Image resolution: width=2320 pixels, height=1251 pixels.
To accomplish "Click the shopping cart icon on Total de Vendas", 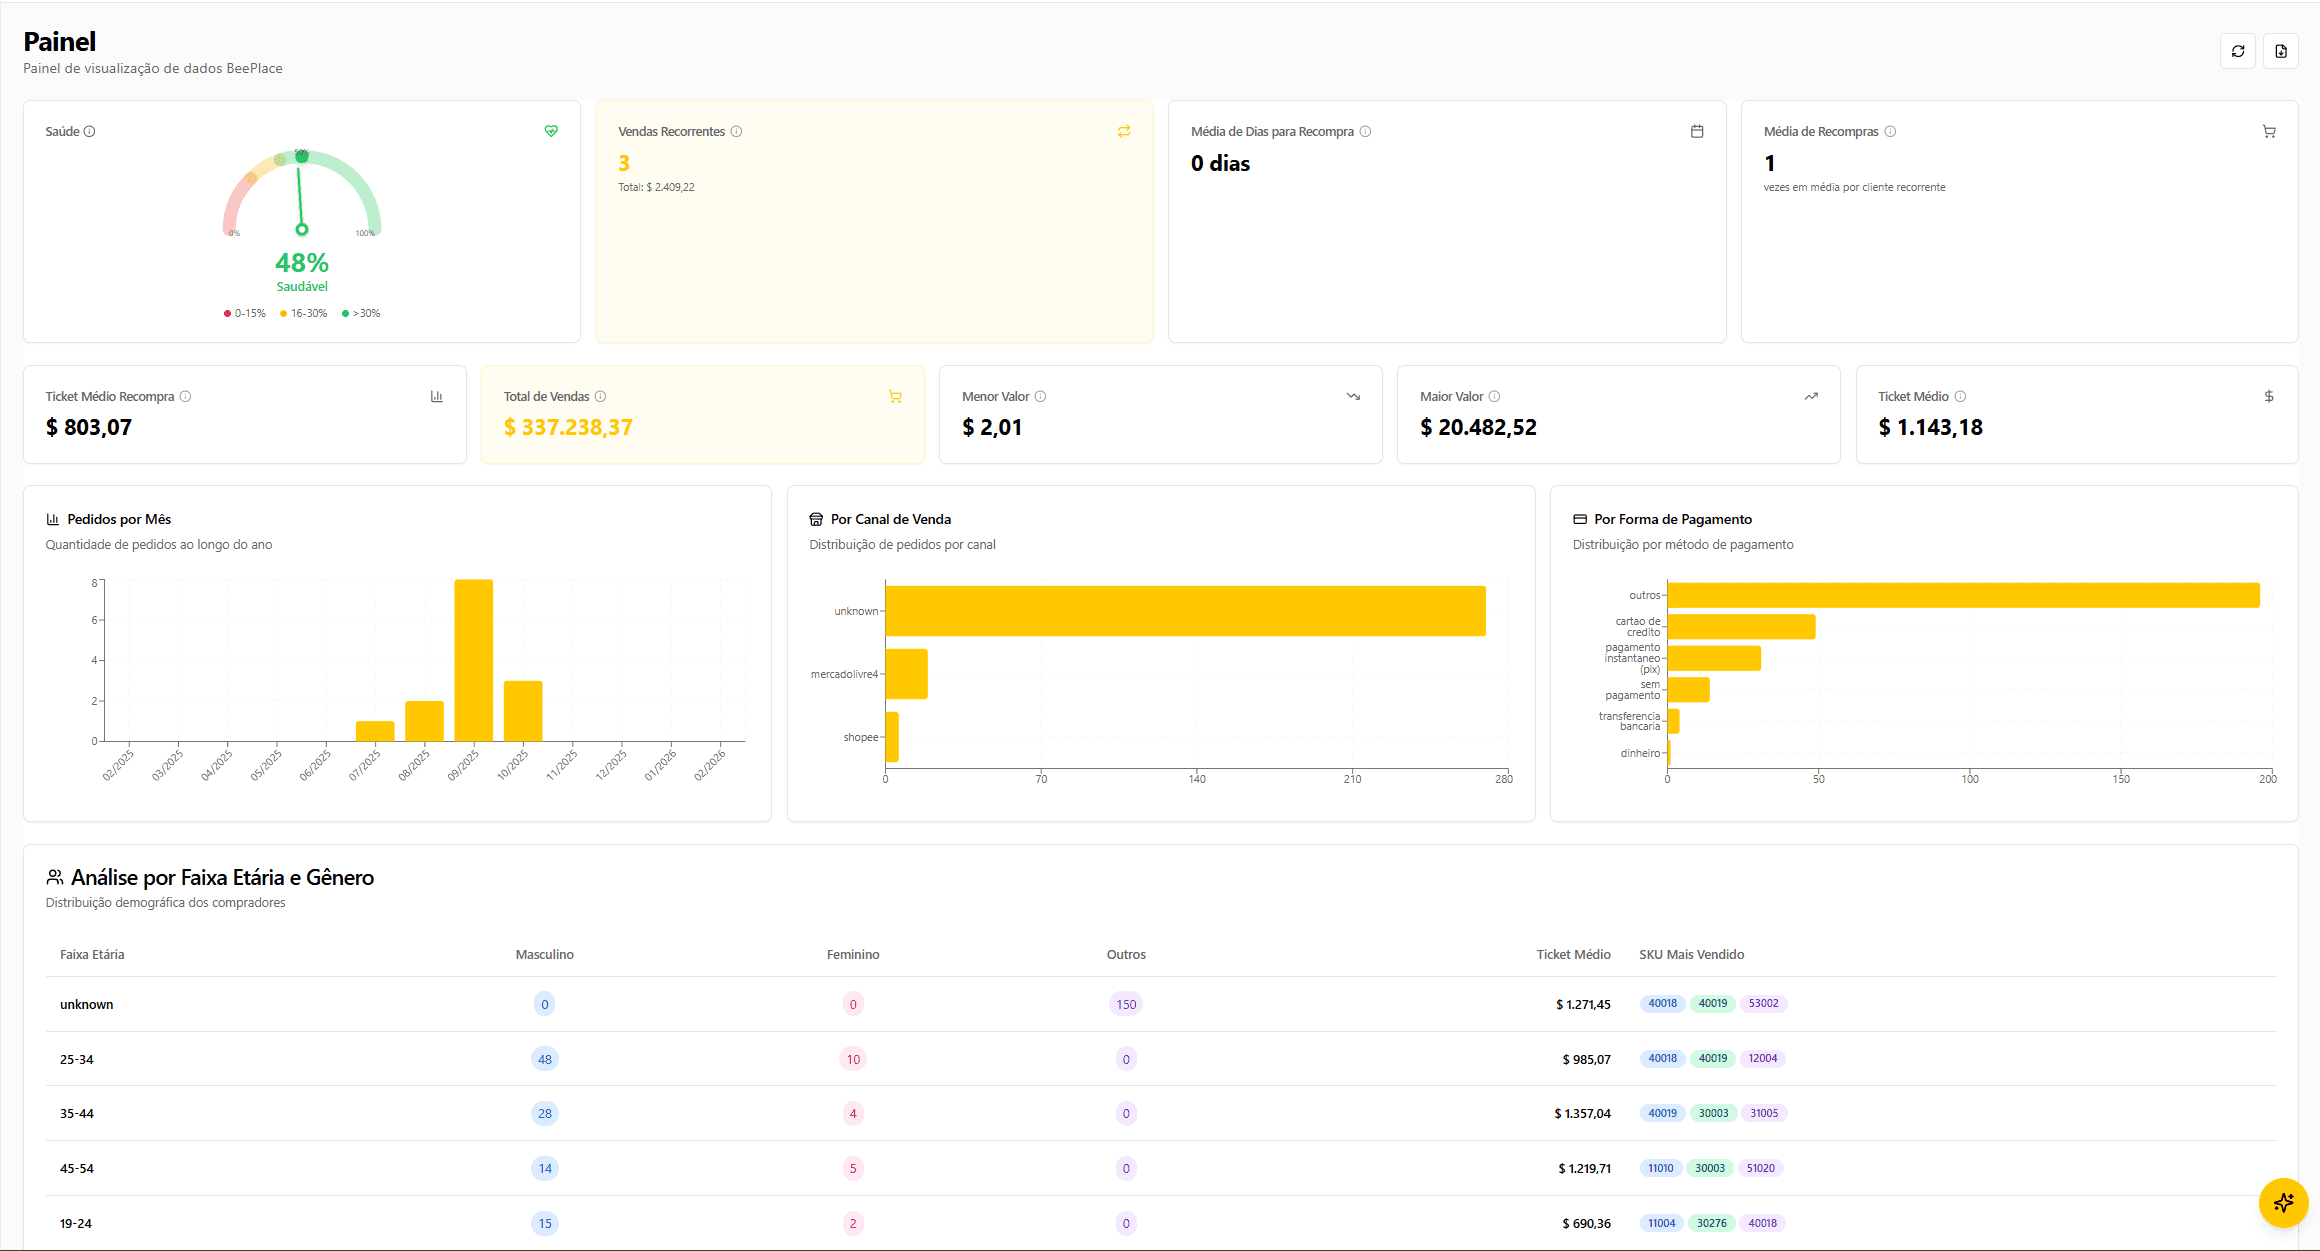I will [895, 396].
